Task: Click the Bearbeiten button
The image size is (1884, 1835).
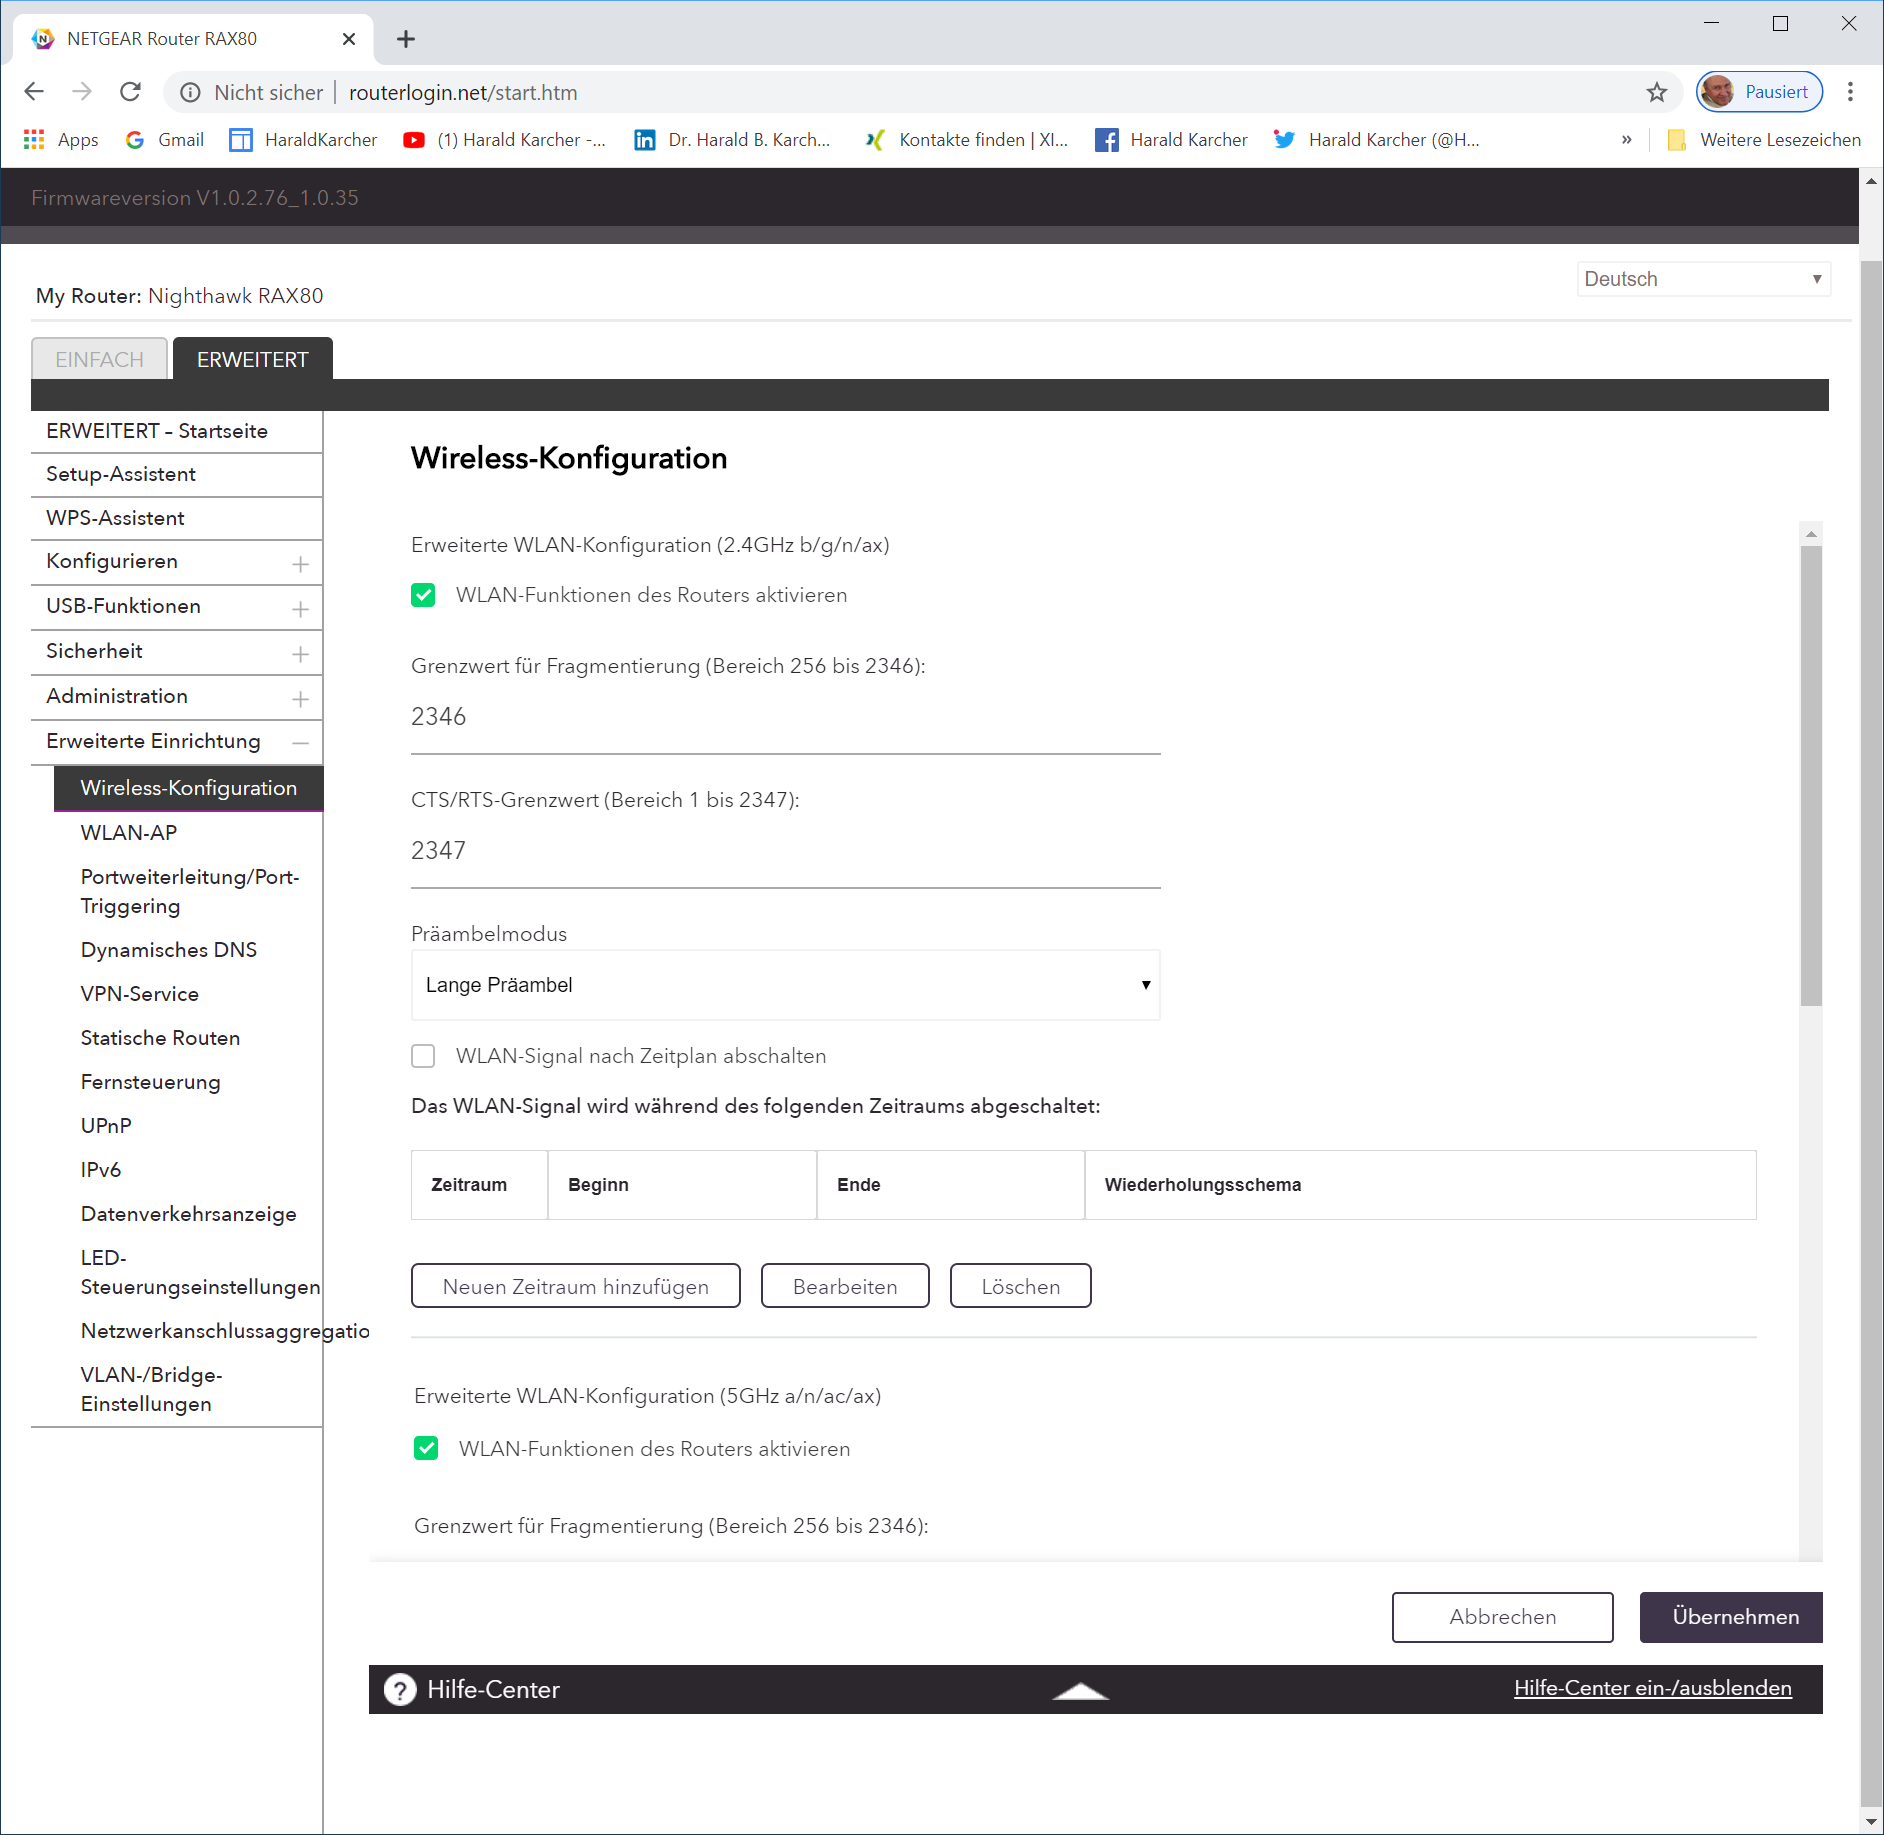Action: (x=845, y=1286)
